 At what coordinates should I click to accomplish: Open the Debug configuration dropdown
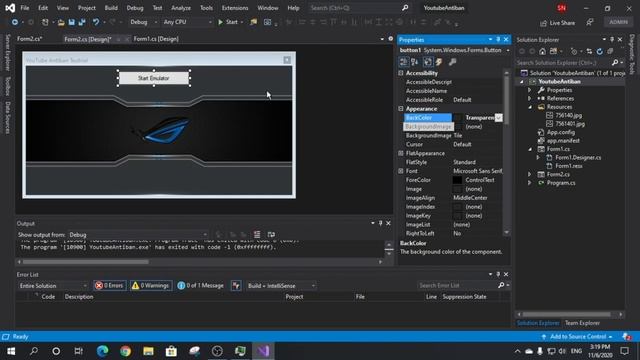tap(144, 22)
